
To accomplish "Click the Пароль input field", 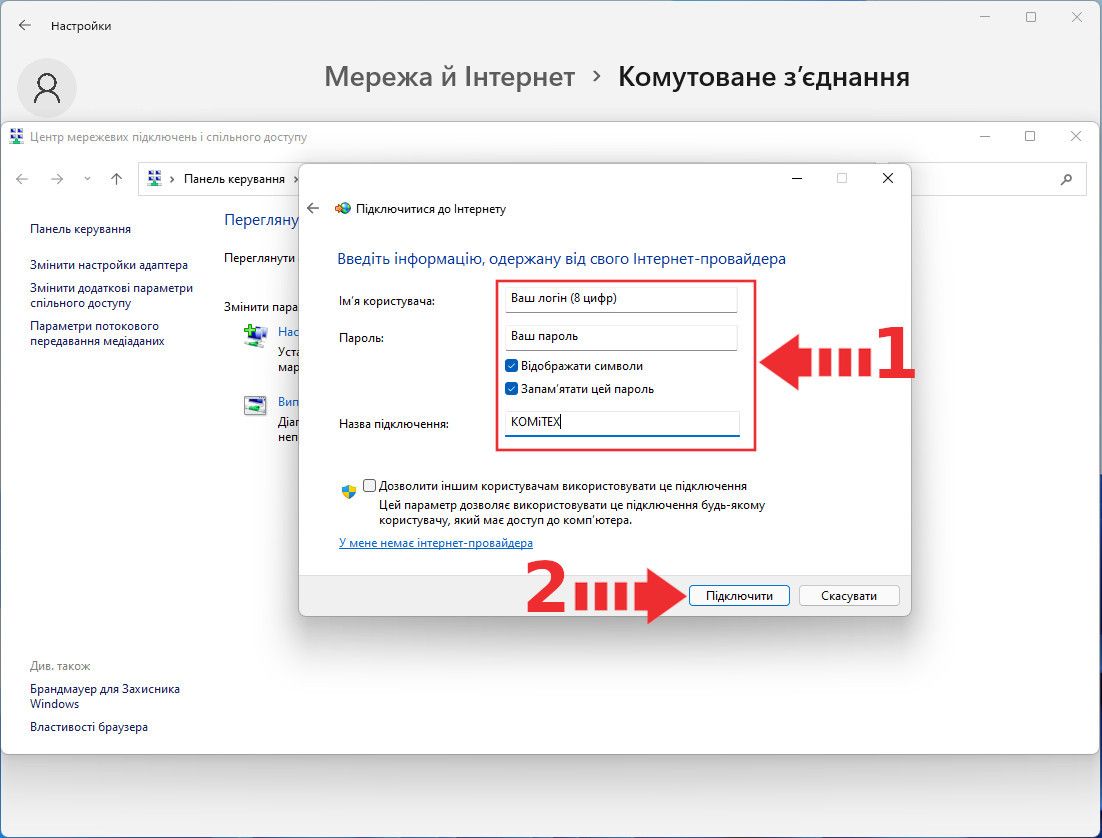I will (621, 337).
